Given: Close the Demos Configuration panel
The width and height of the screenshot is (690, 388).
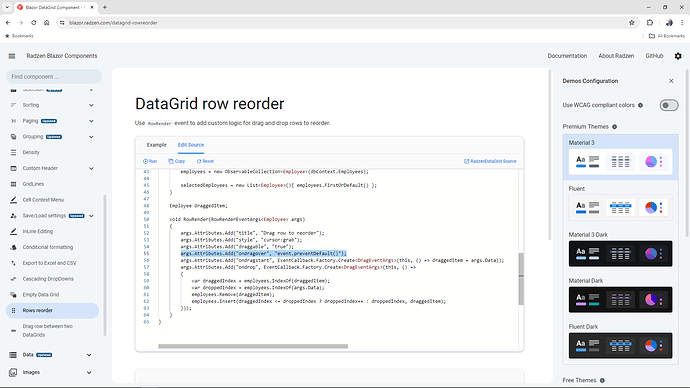Looking at the screenshot, I should [671, 81].
